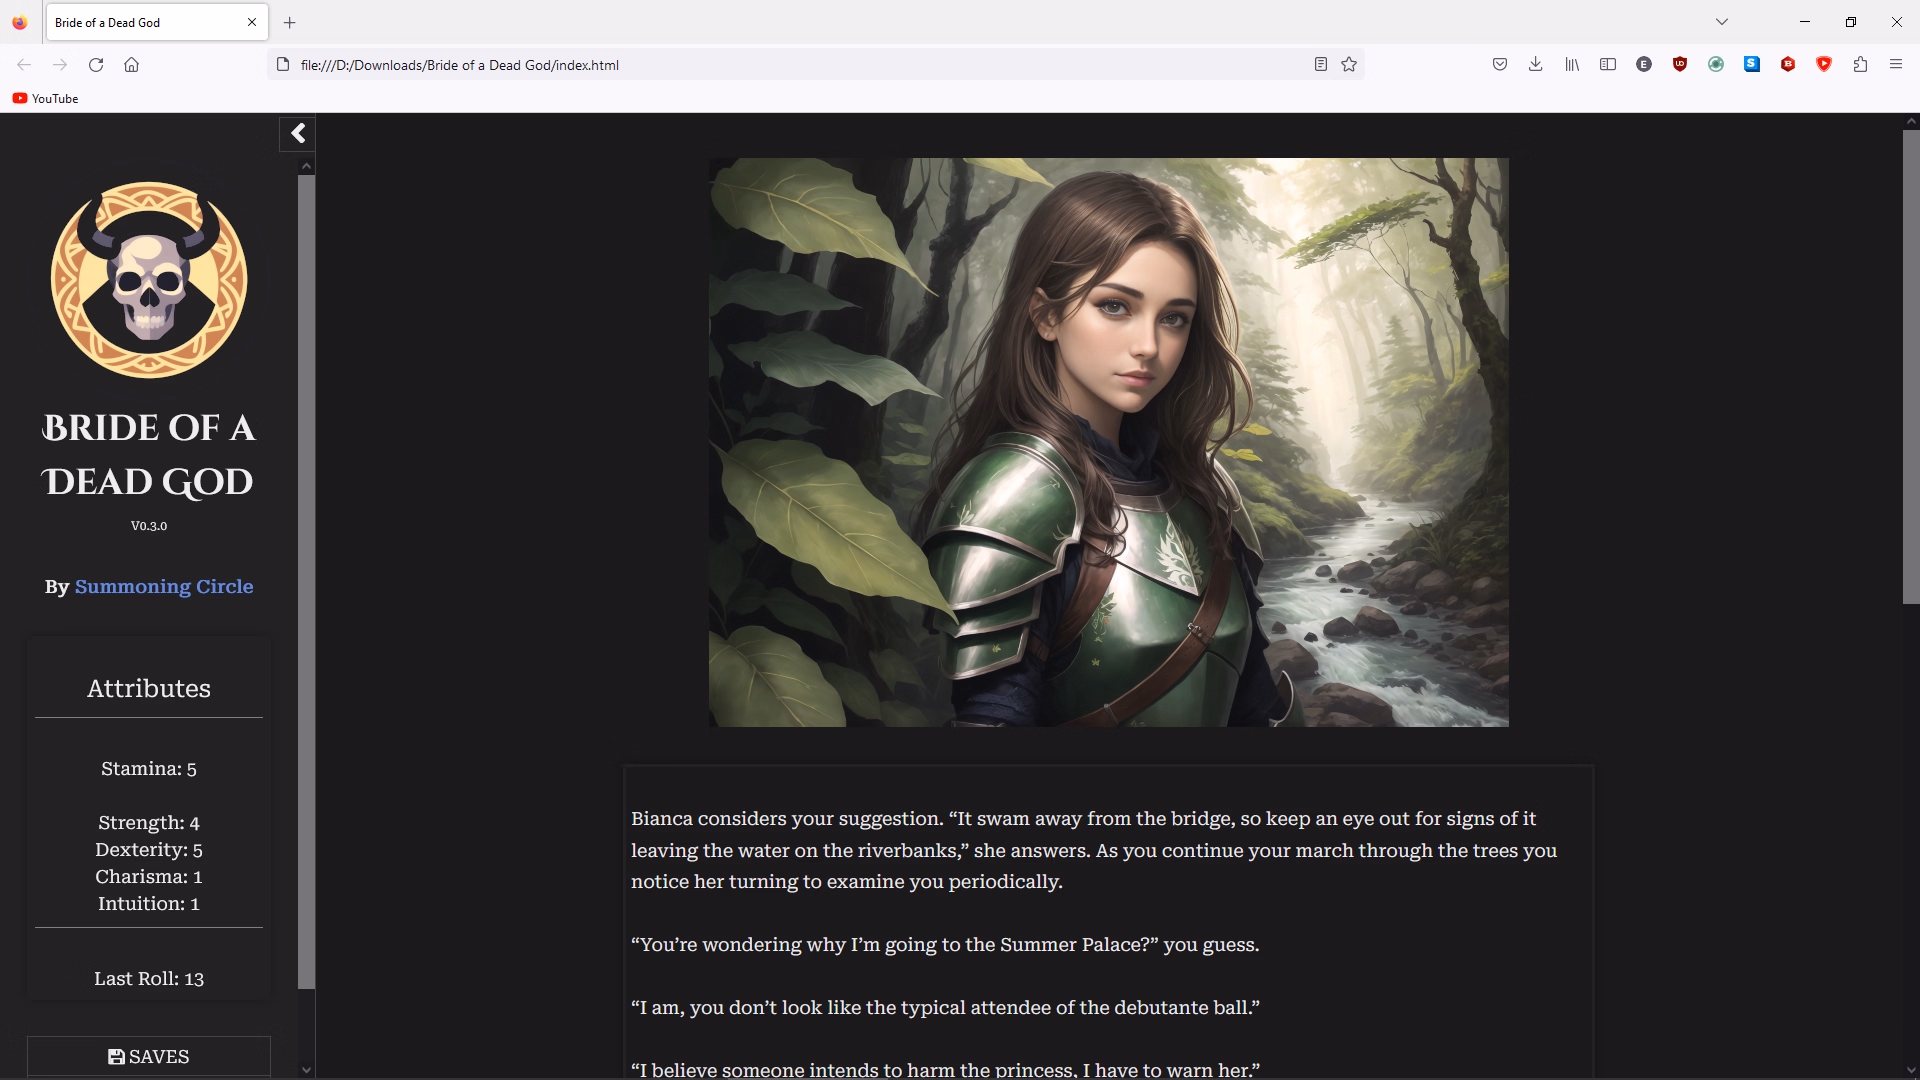The image size is (1920, 1080).
Task: Switch to the Bride of a Dead God tab
Action: [140, 22]
